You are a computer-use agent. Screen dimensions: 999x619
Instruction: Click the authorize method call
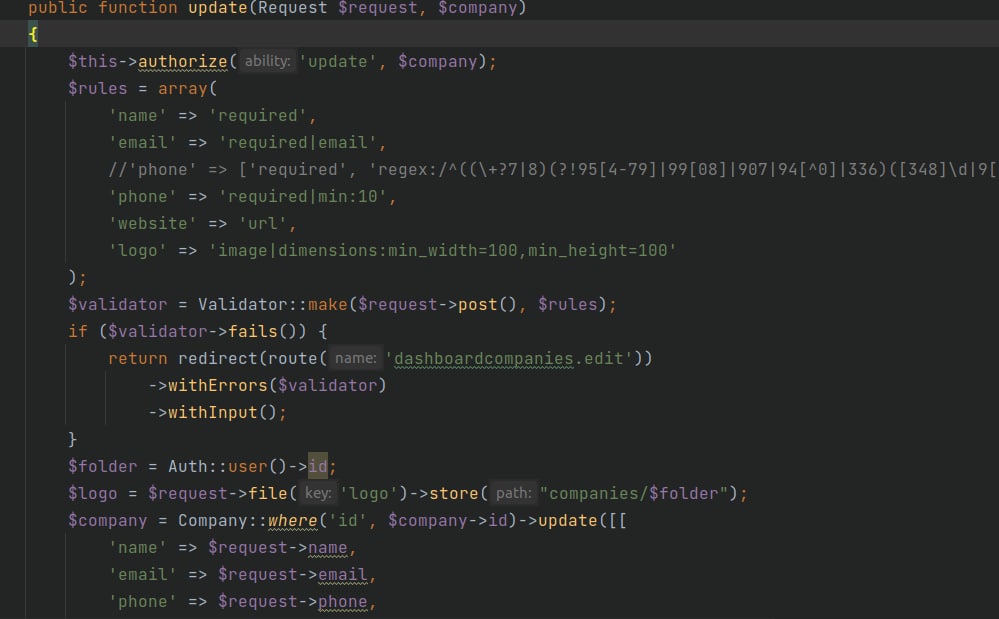click(x=182, y=62)
